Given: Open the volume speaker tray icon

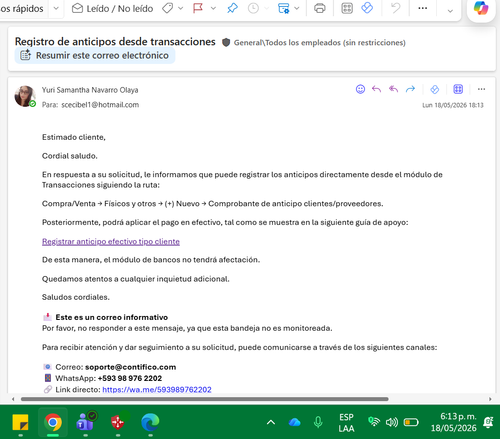Looking at the screenshot, I should coord(392,423).
